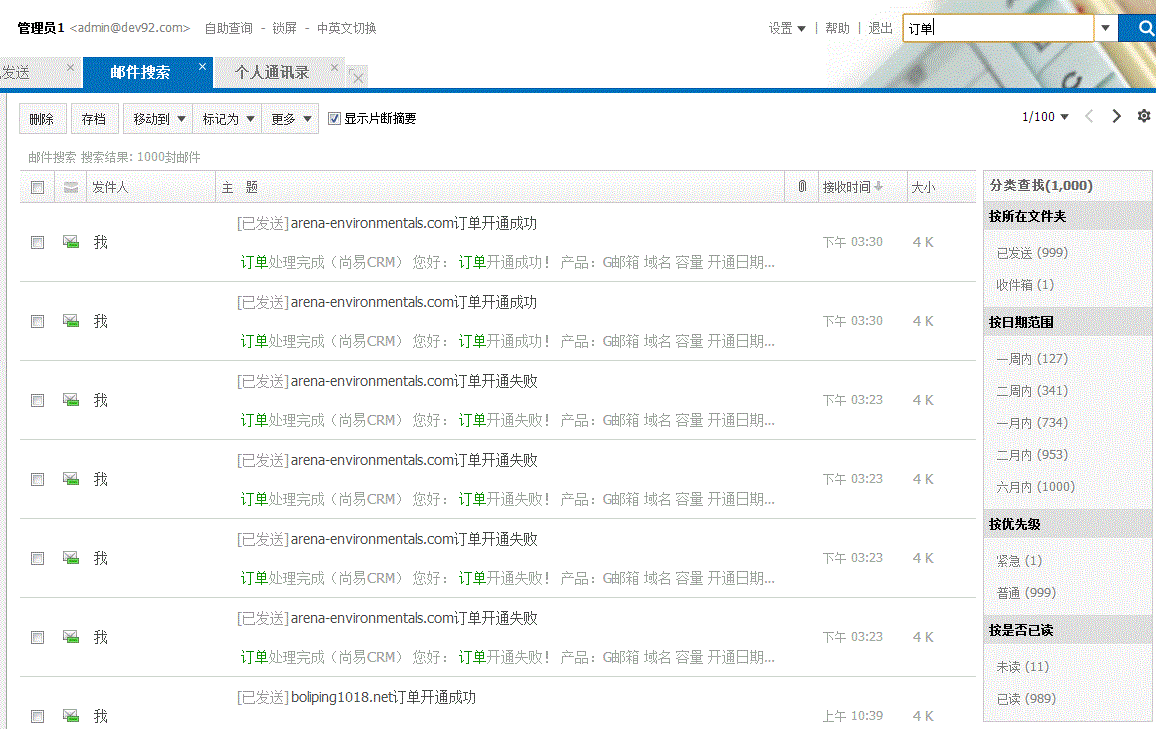
Task: Open the 设置 menu at top
Action: coord(787,28)
